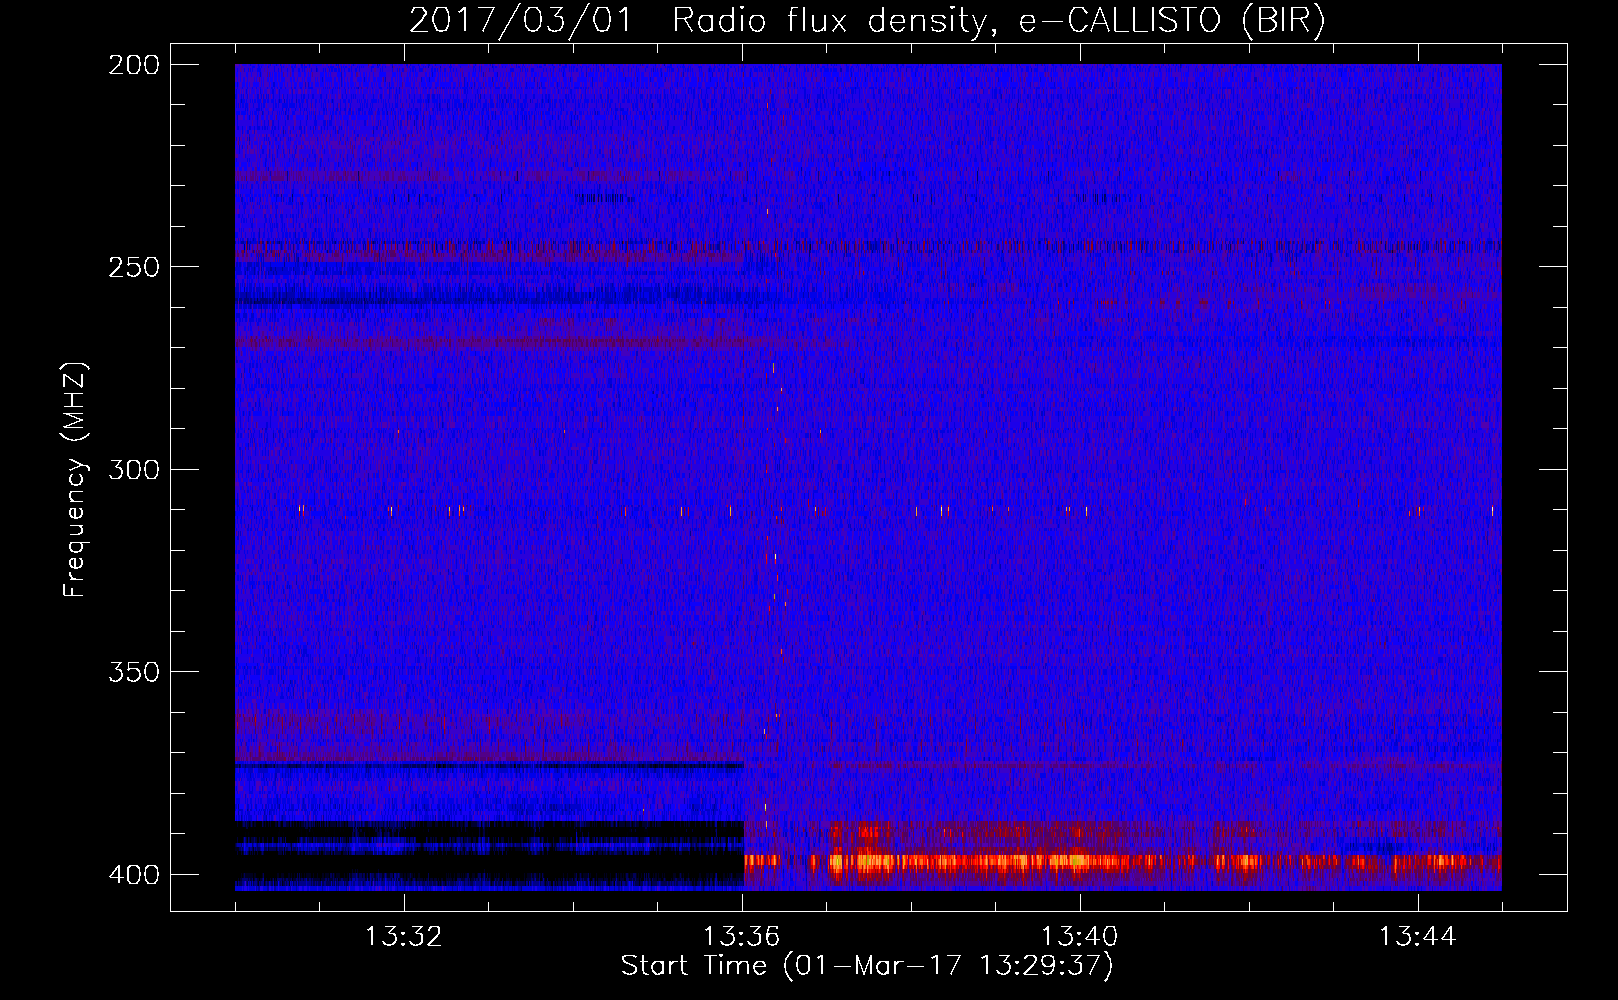Click the 13:36 time tick label
Image resolution: width=1618 pixels, height=1000 pixels.
pyautogui.click(x=742, y=937)
